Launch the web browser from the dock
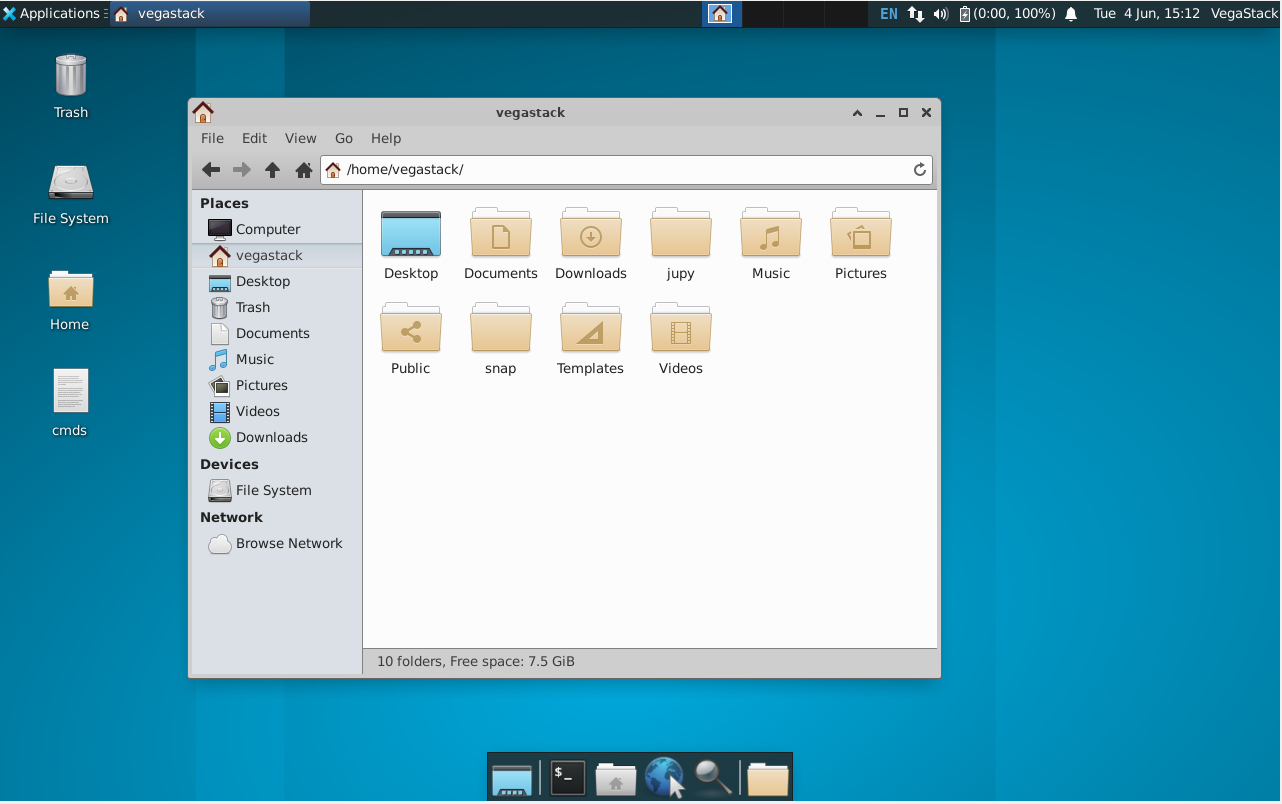The height and width of the screenshot is (804, 1282). pyautogui.click(x=664, y=776)
